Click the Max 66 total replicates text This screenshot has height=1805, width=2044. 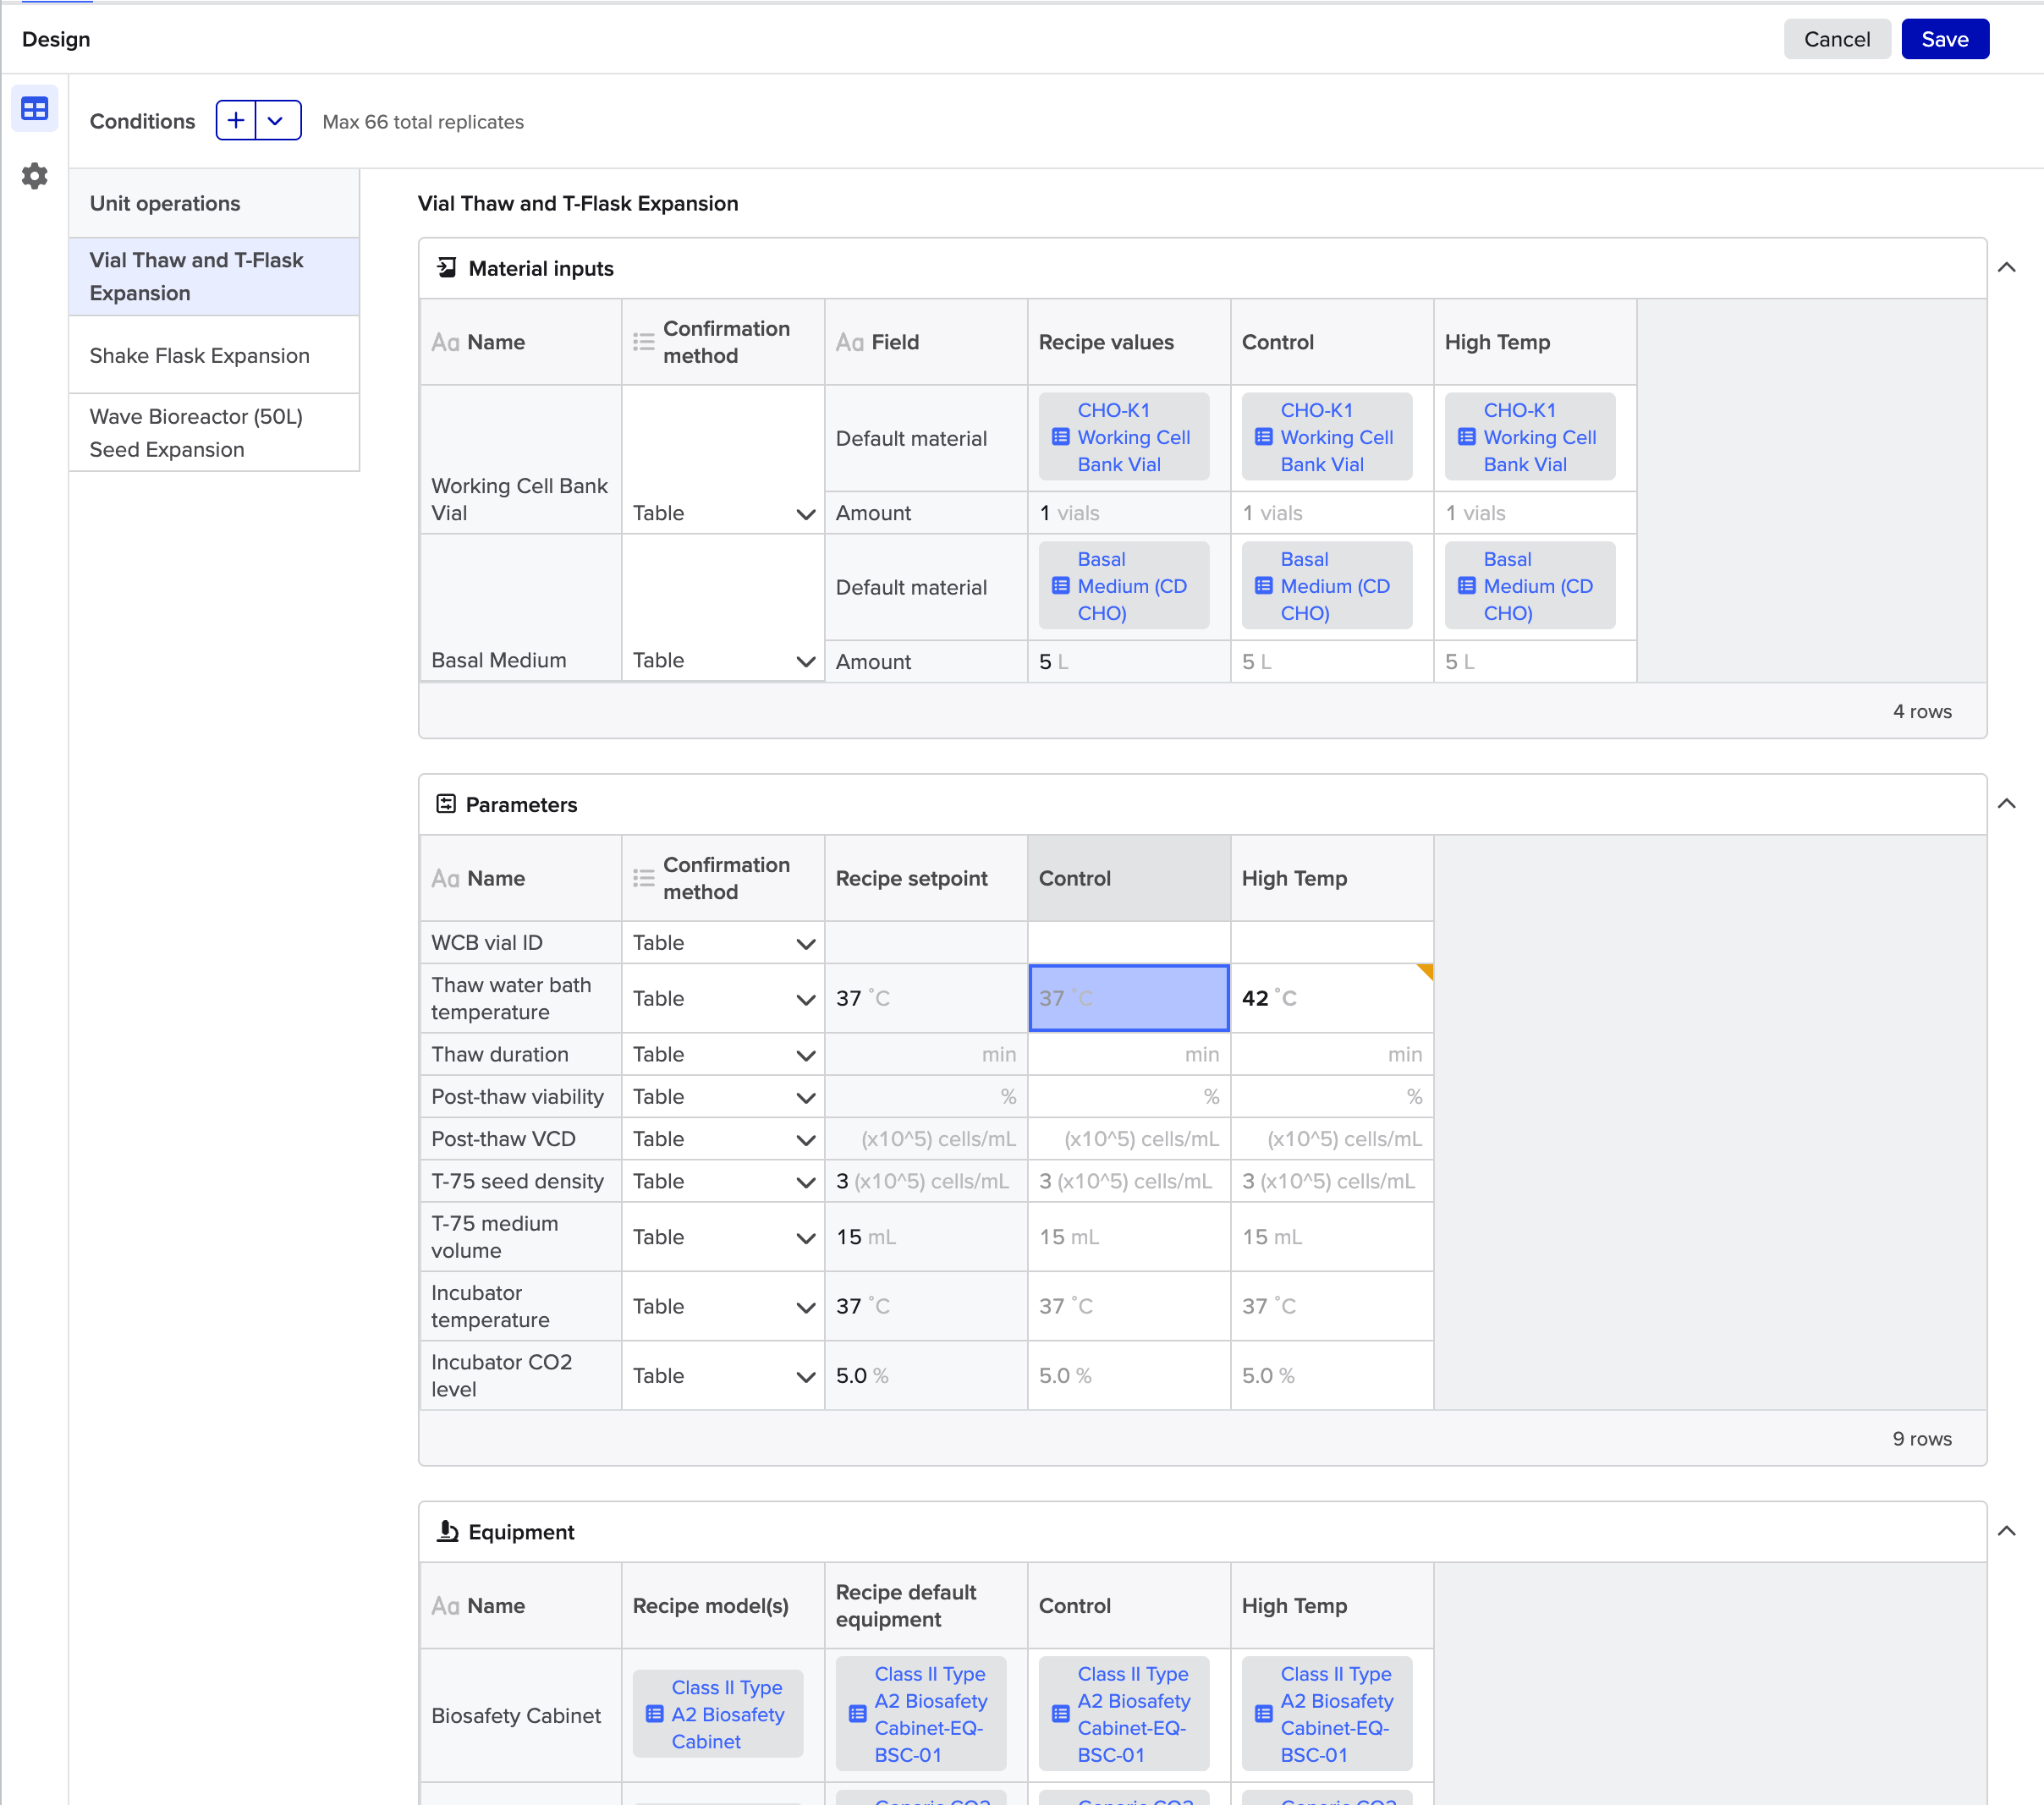point(422,122)
